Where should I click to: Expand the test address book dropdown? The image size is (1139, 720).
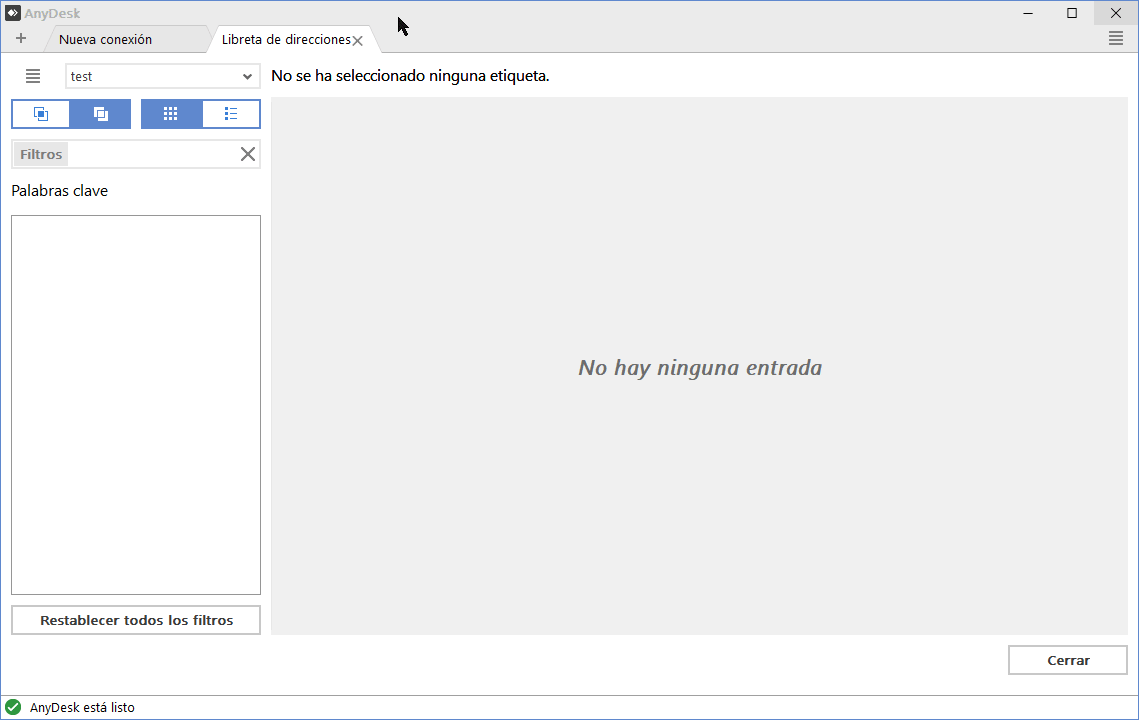tap(163, 76)
